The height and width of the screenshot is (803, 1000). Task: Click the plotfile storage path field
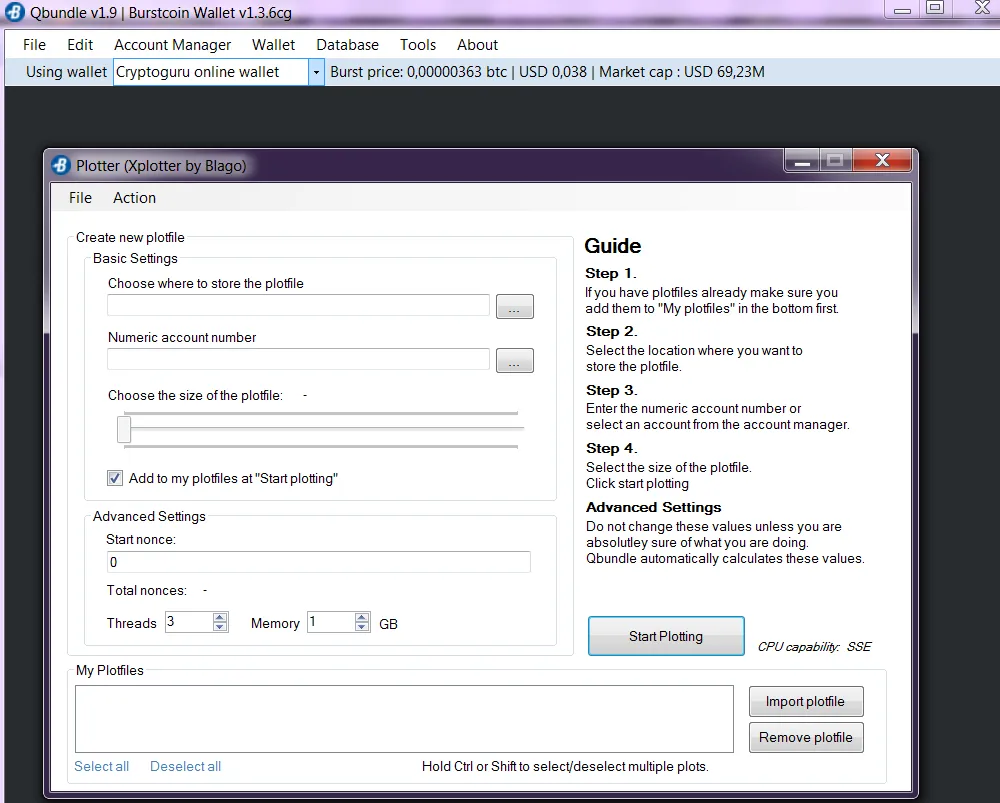click(298, 306)
